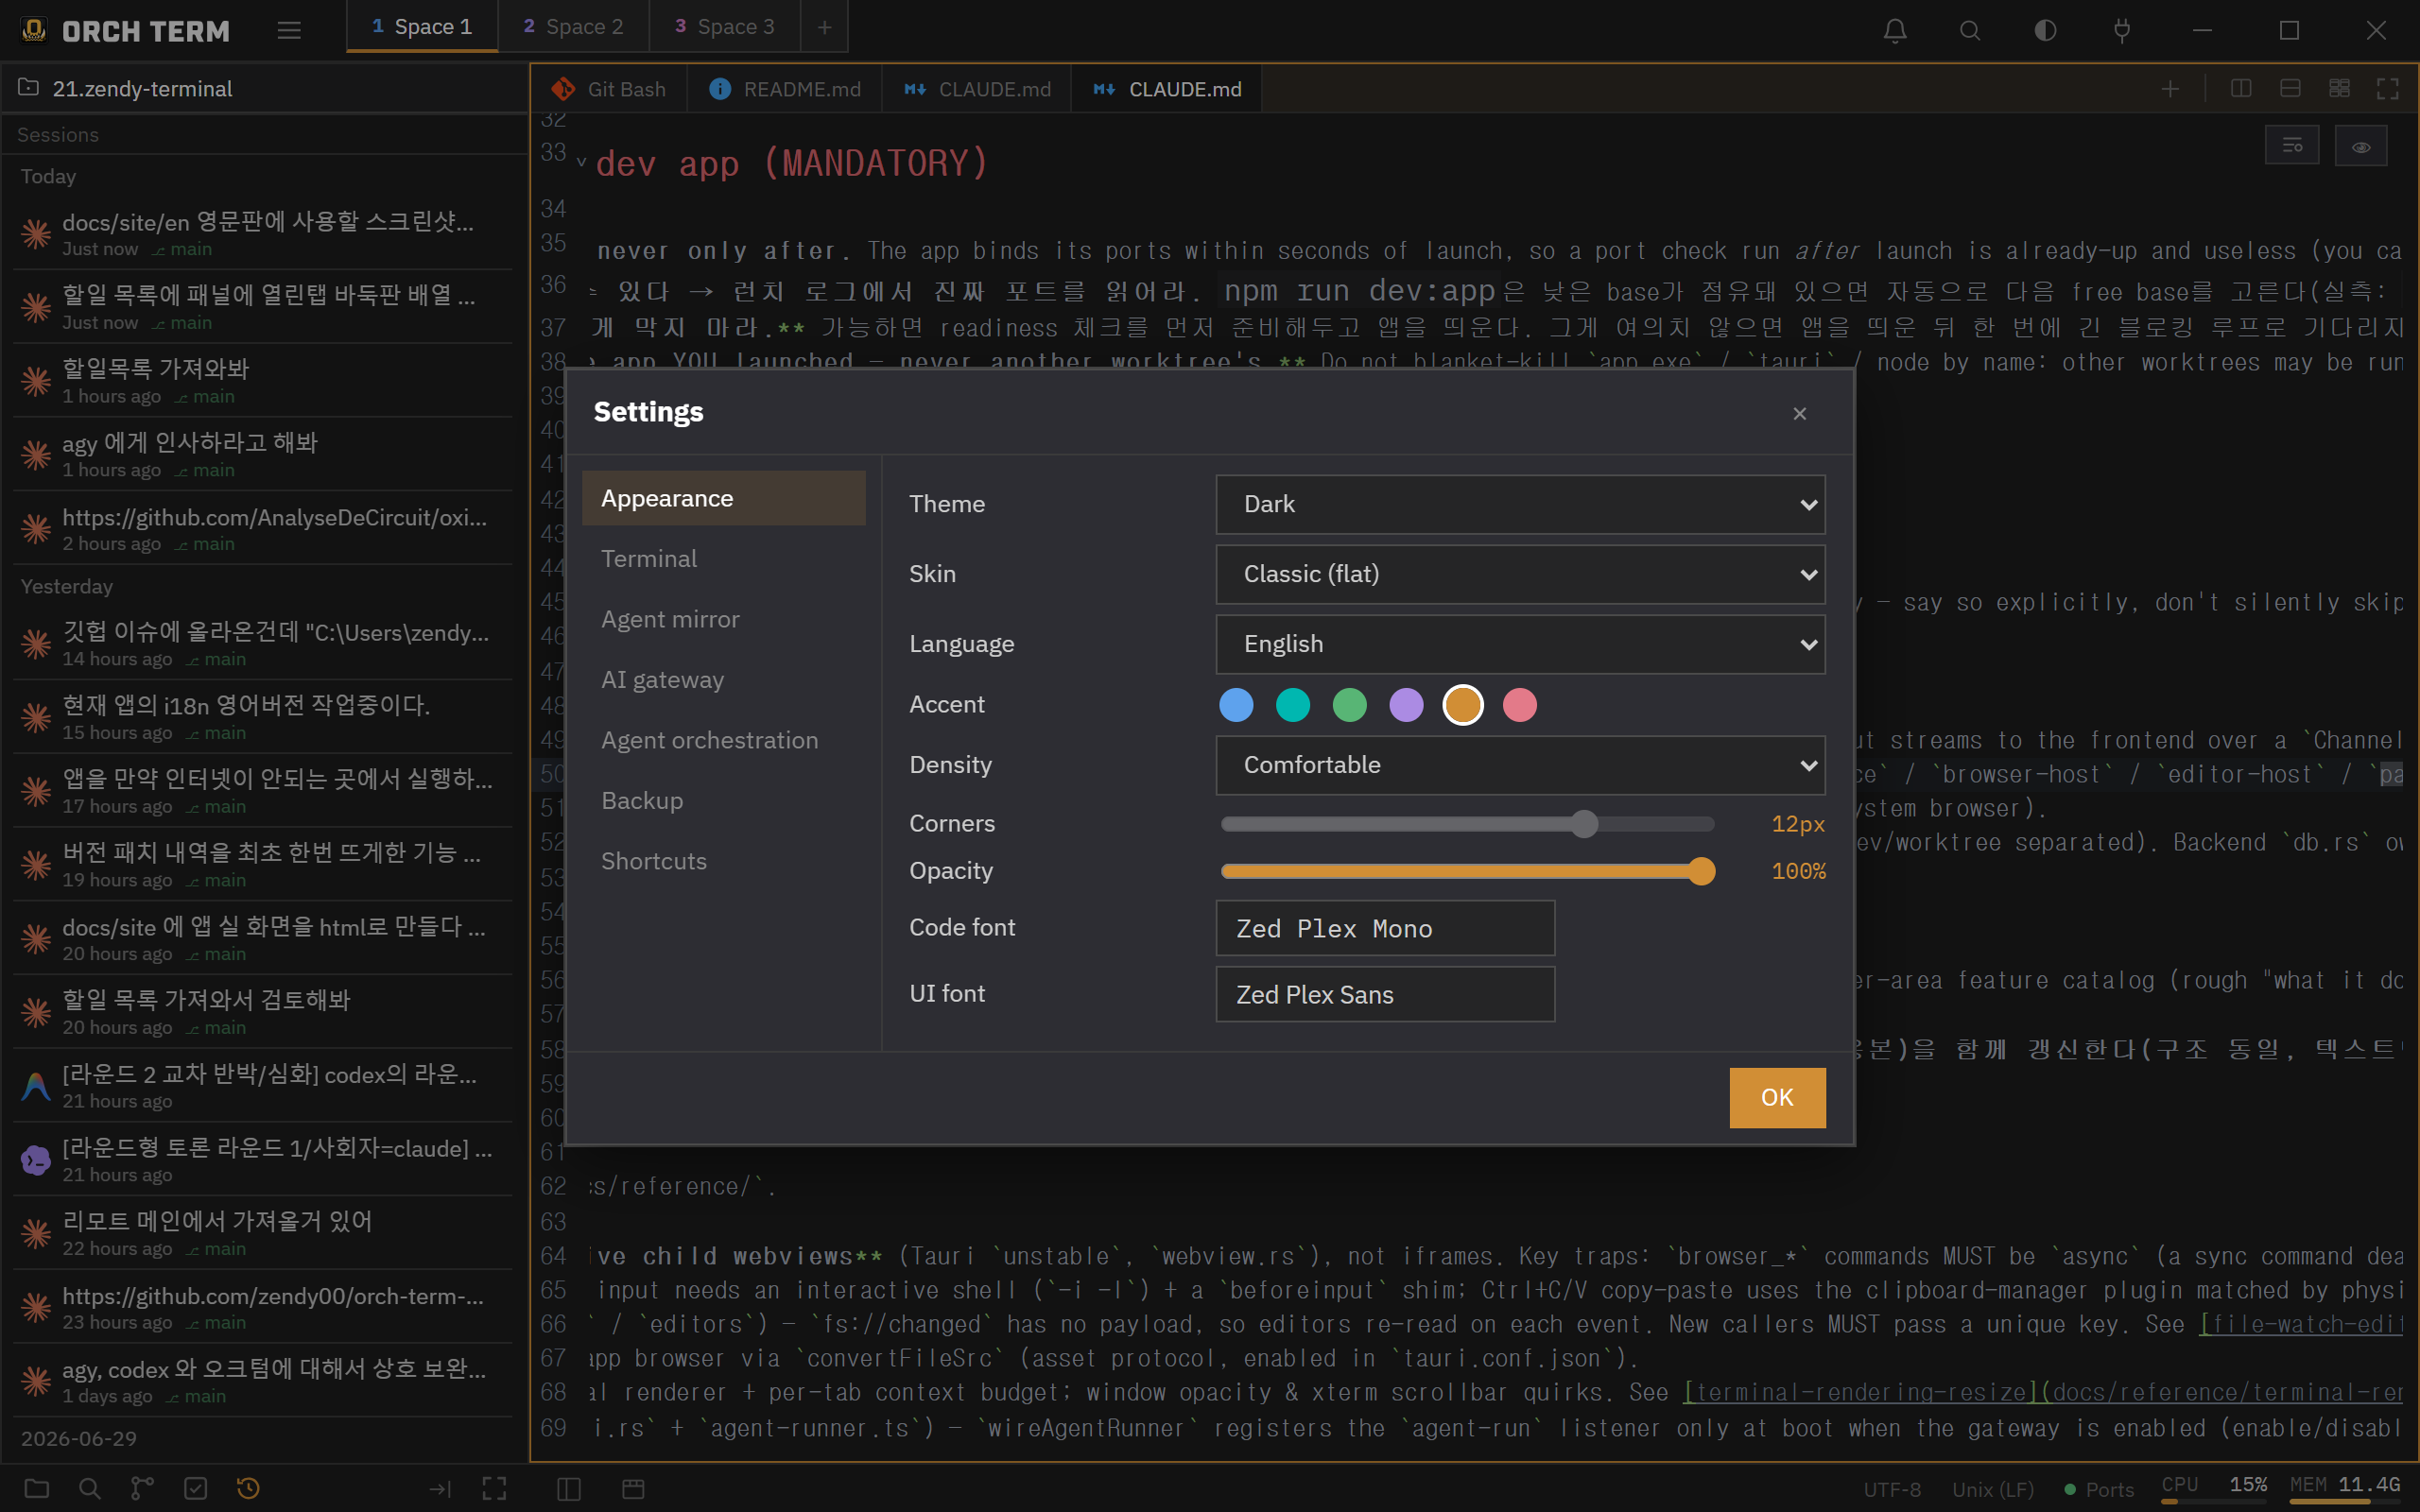Open the terminal-rendering-resize reference link
Screen dimensions: 2420x1512
coord(2042,1392)
